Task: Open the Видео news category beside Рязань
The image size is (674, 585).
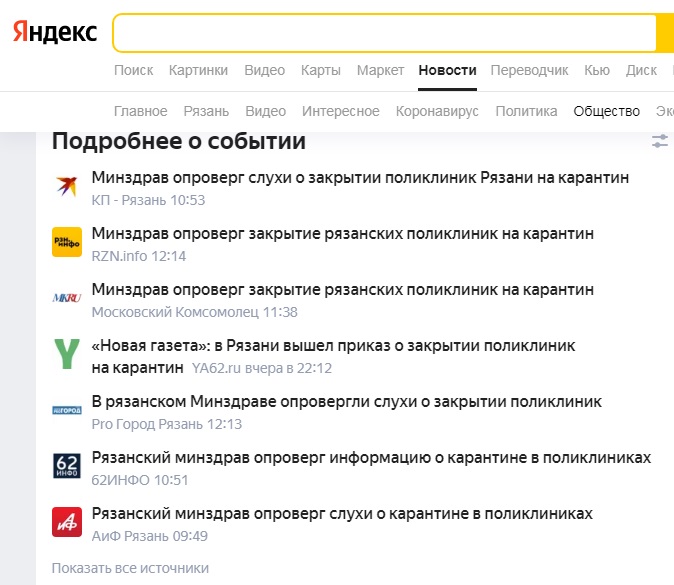Action: point(266,111)
